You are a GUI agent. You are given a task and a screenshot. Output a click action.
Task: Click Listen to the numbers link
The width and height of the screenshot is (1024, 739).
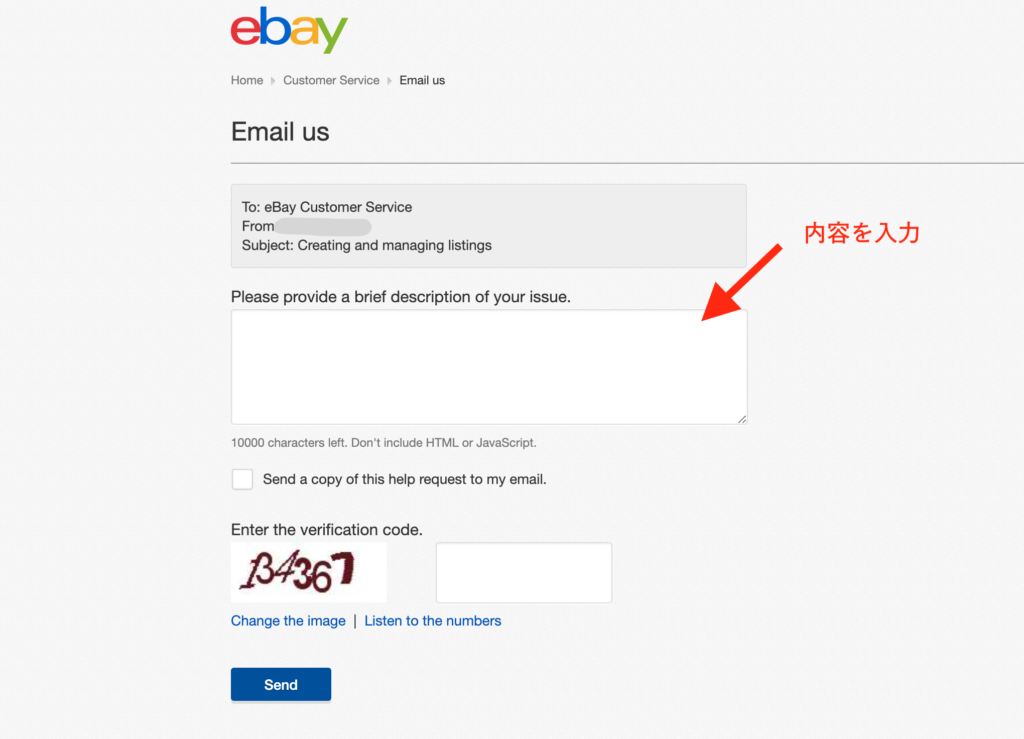coord(433,621)
